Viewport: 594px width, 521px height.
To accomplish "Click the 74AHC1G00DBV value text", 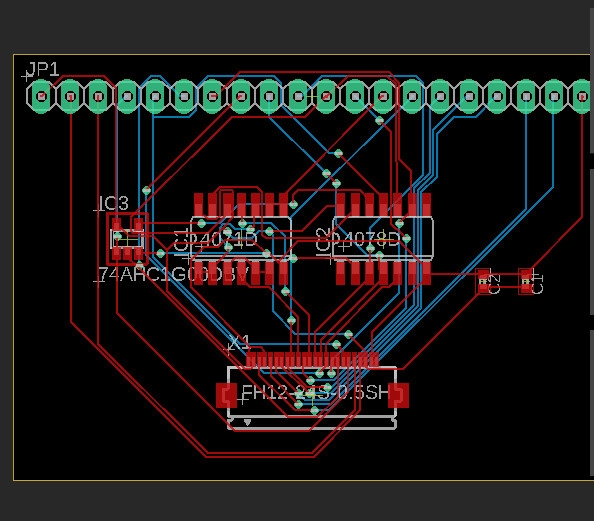I will click(174, 274).
